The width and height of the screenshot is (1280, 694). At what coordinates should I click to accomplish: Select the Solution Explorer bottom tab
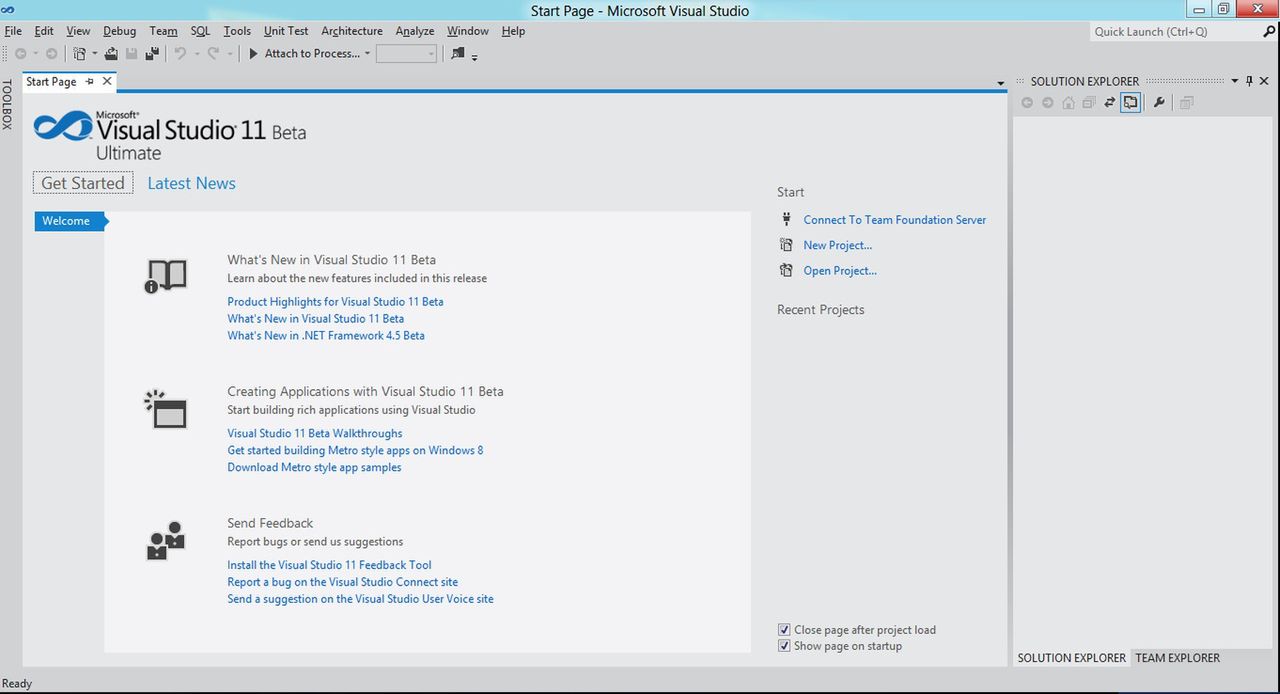tap(1071, 658)
